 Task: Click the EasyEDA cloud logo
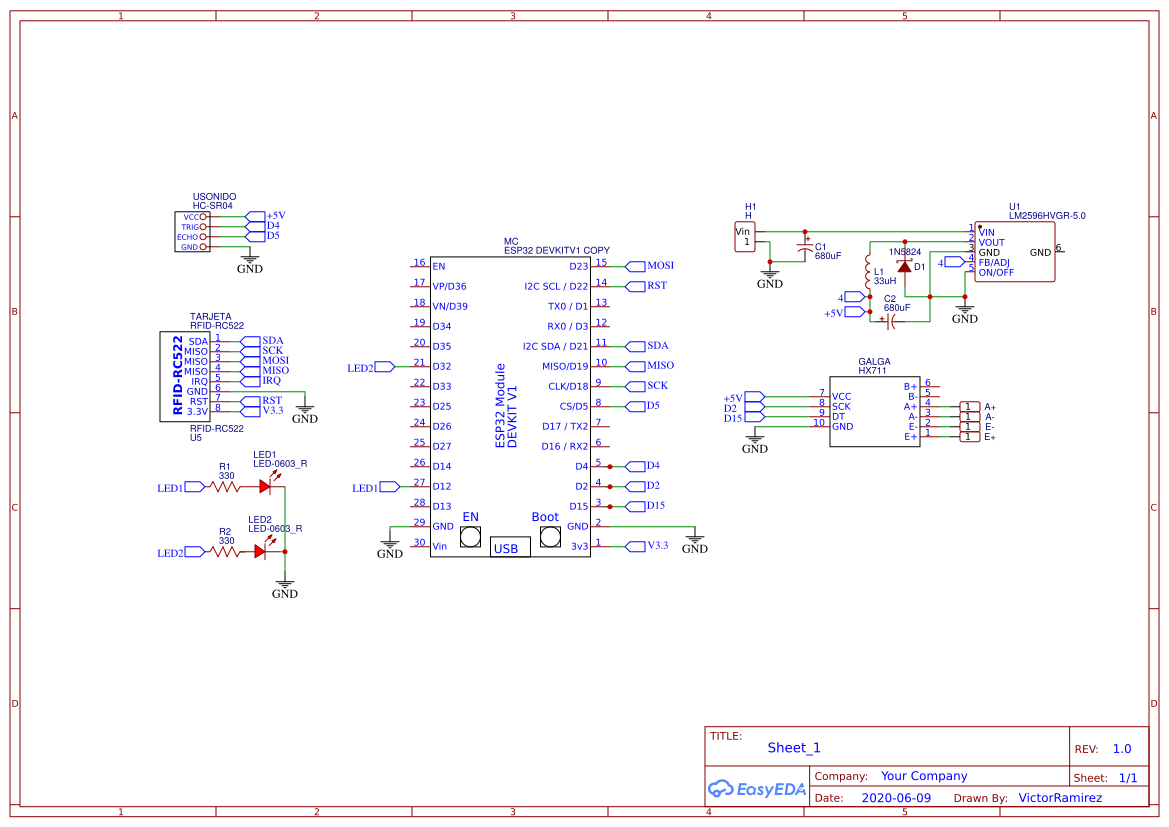720,789
